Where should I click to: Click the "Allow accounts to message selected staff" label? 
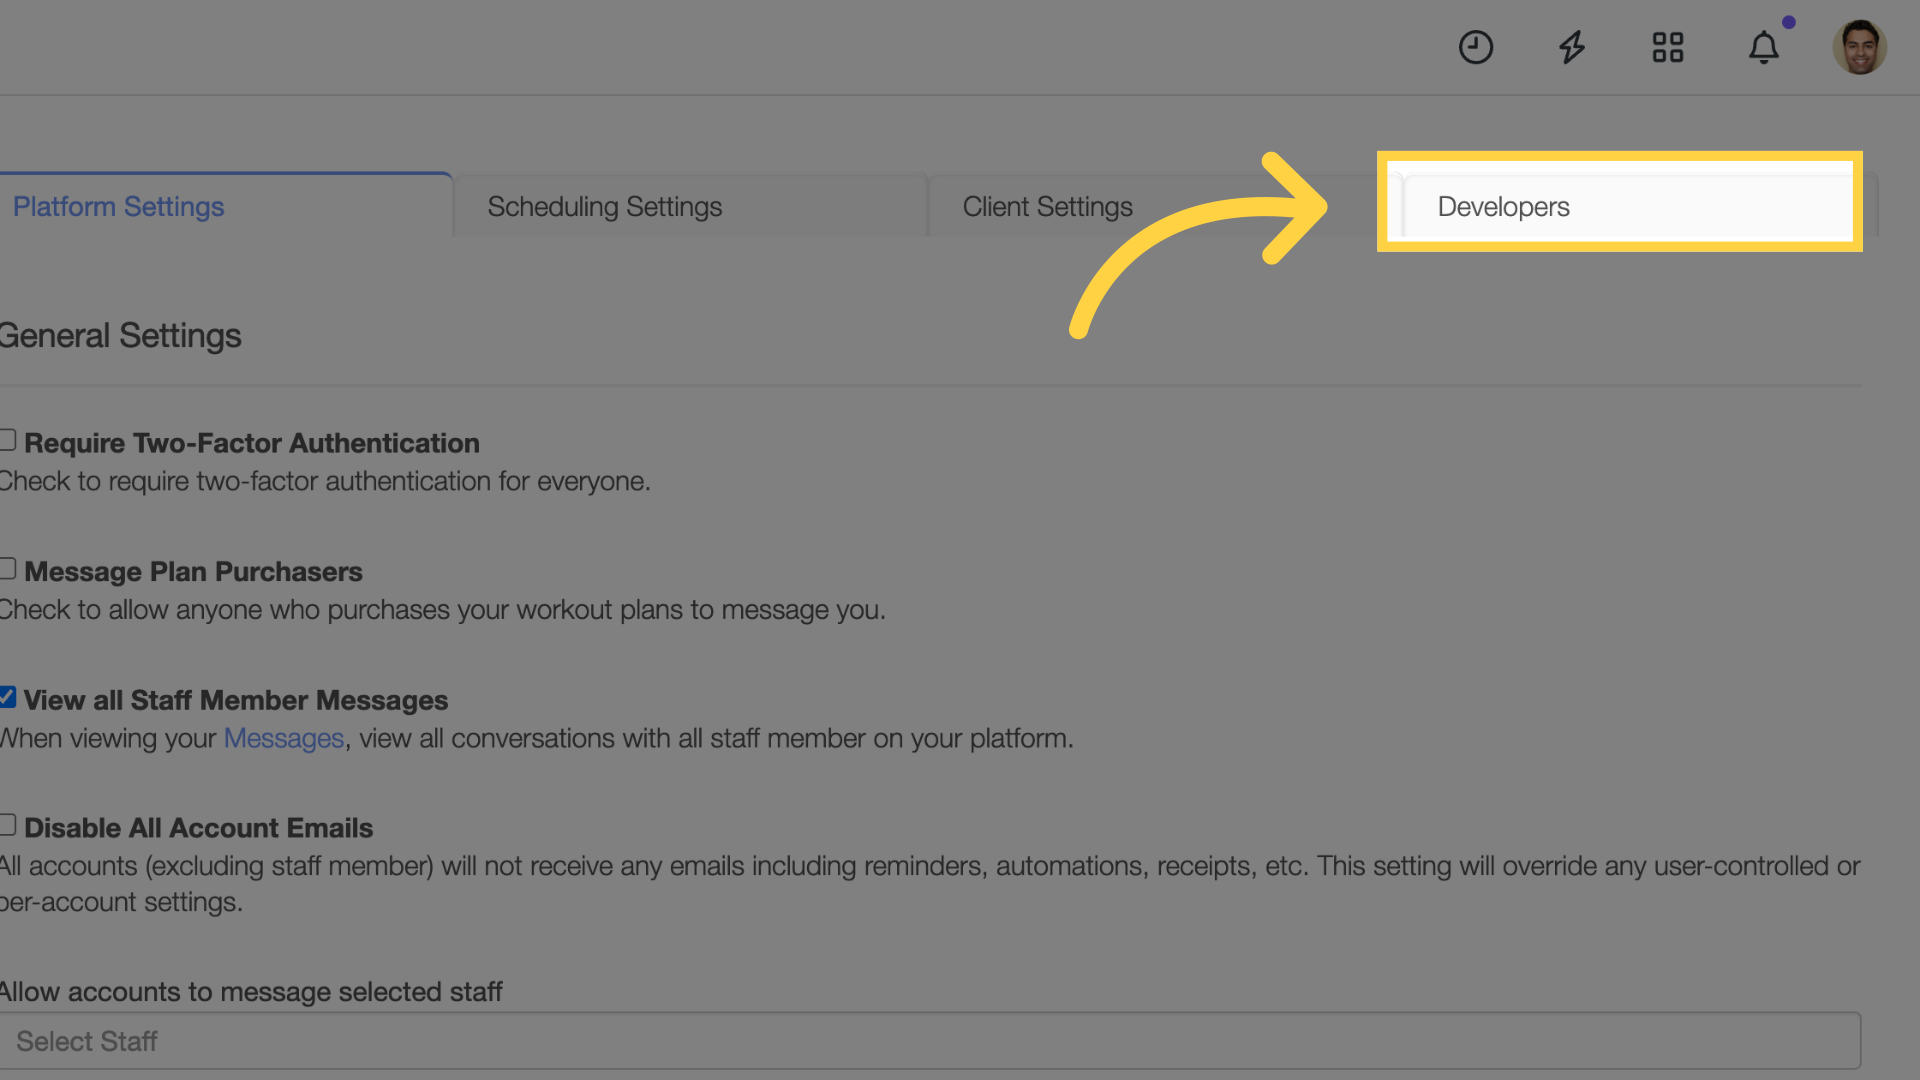point(251,992)
